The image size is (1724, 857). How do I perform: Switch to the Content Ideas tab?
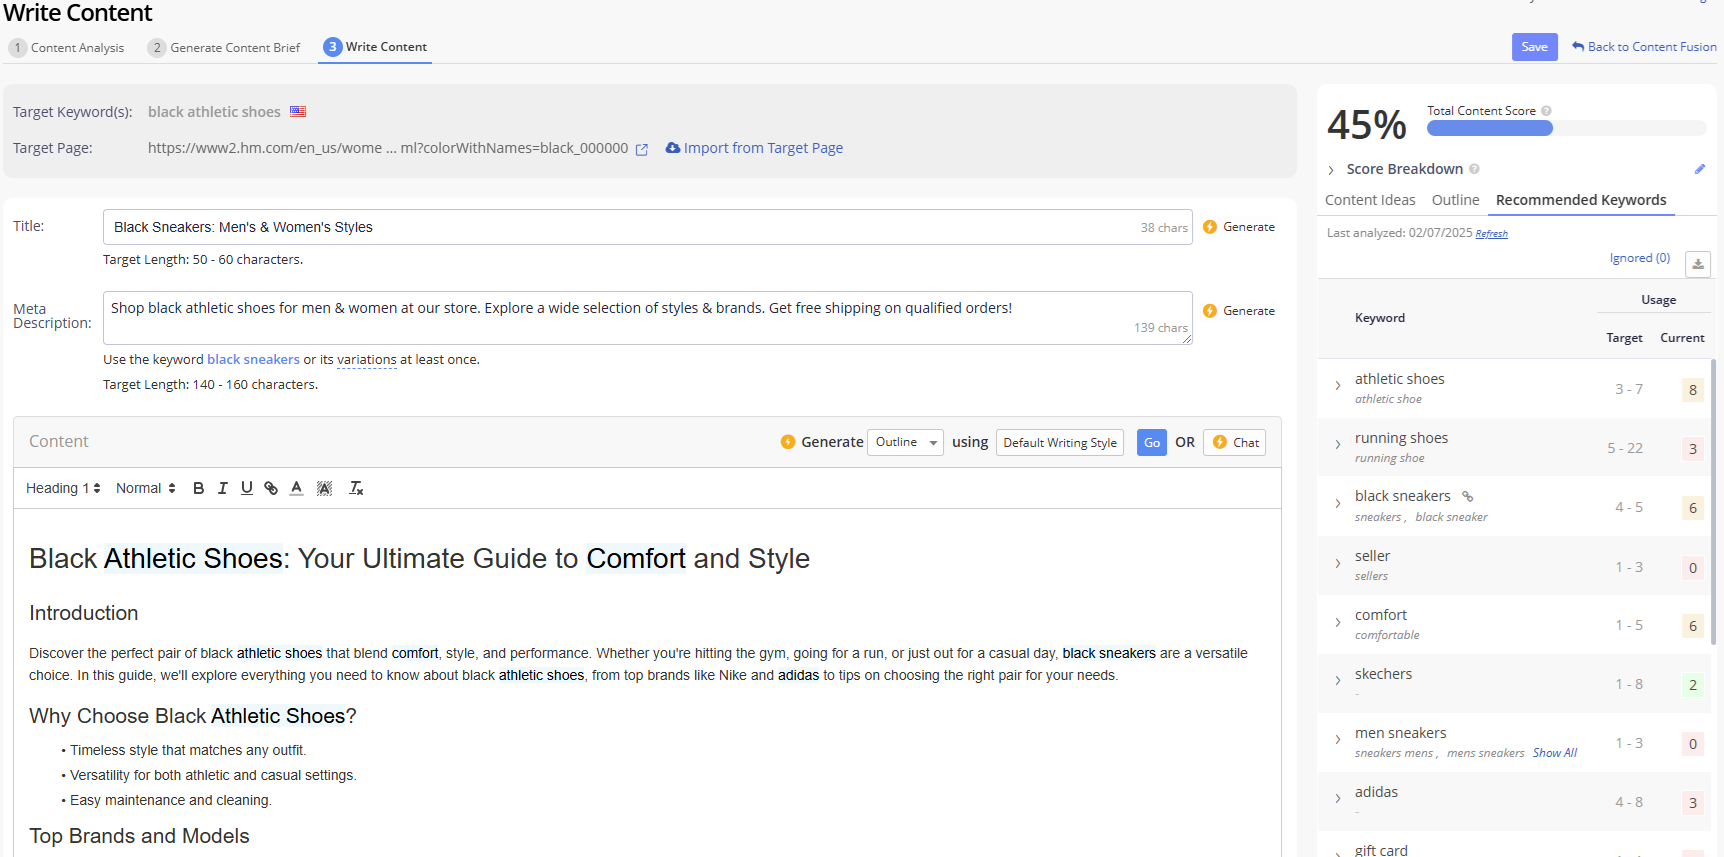click(x=1369, y=200)
